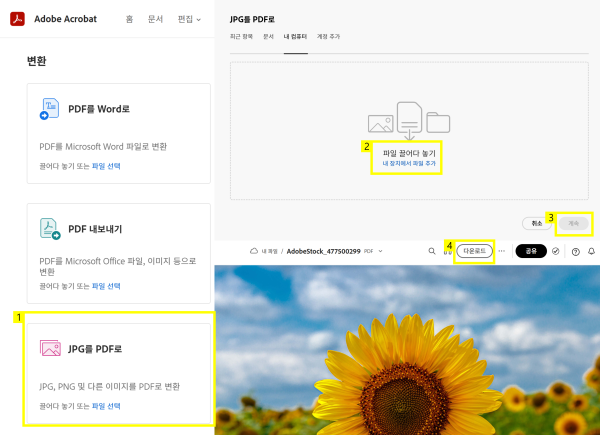The image size is (600, 435).
Task: Select the PDF 내보내기 card title
Action: 95,229
